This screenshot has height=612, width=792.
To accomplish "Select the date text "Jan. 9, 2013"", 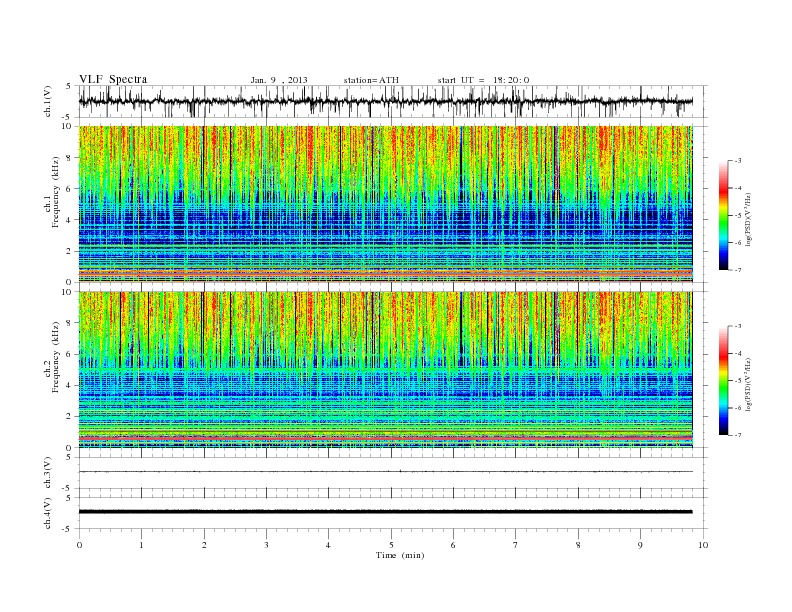I will click(x=279, y=80).
